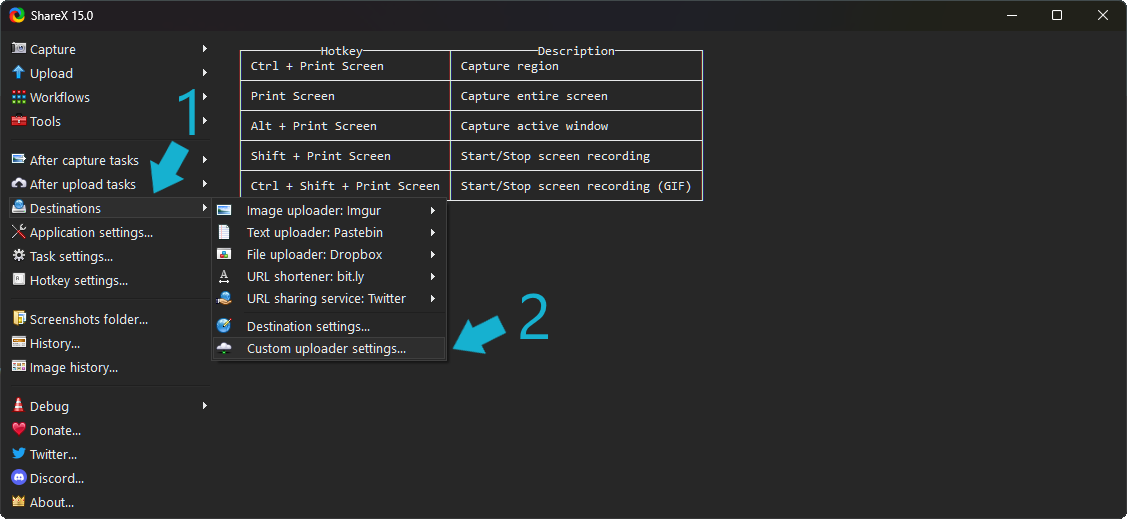
Task: Click the Upload arrow icon
Action: click(x=19, y=73)
